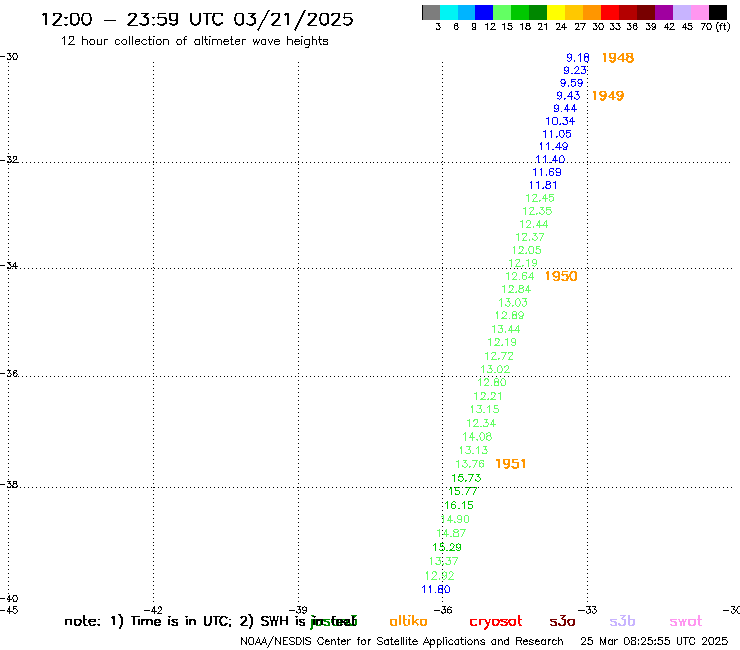Click the latitude axis label -32
Screen dimensions: 740x650
click(x=9, y=160)
